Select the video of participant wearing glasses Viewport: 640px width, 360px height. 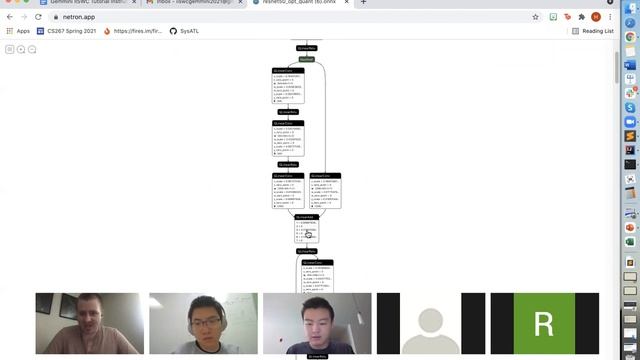pos(203,323)
